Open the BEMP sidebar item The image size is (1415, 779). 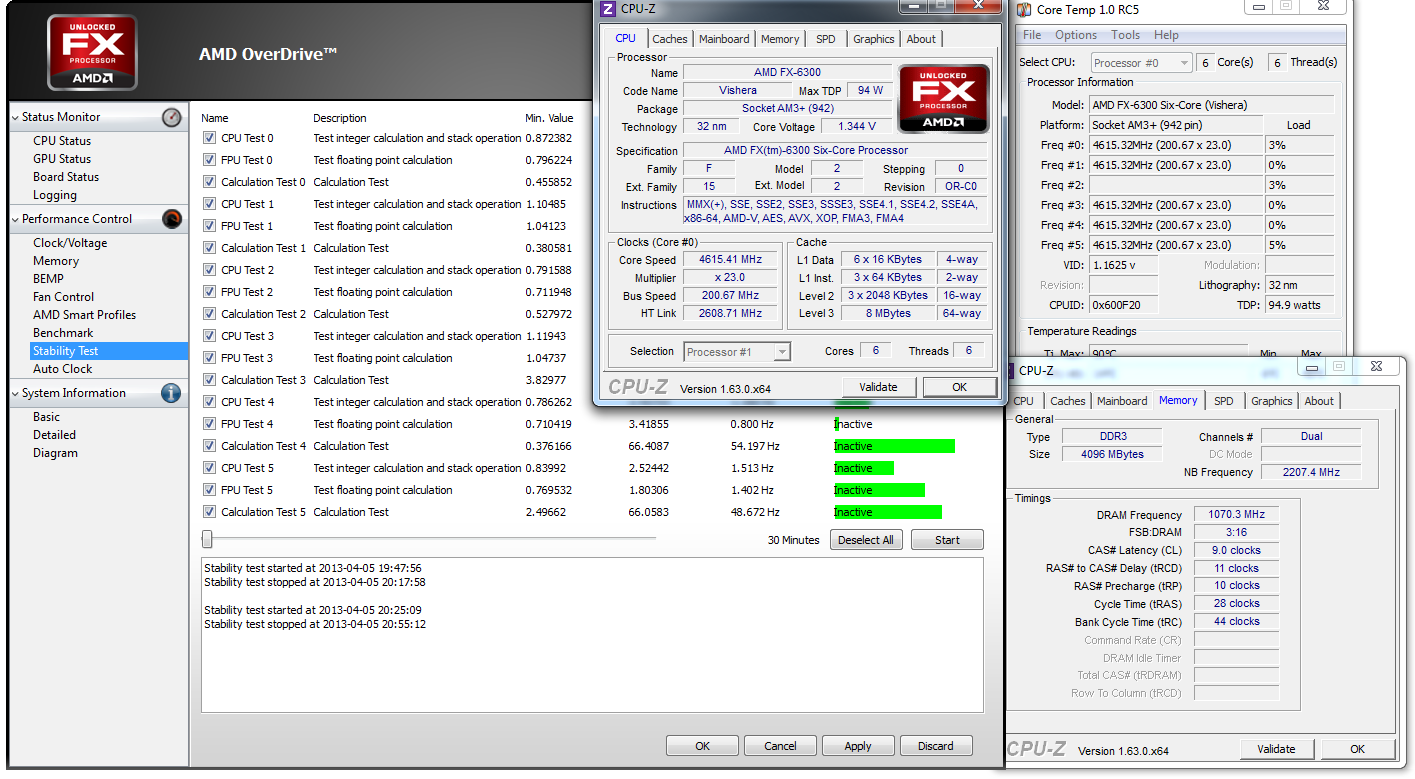(48, 279)
